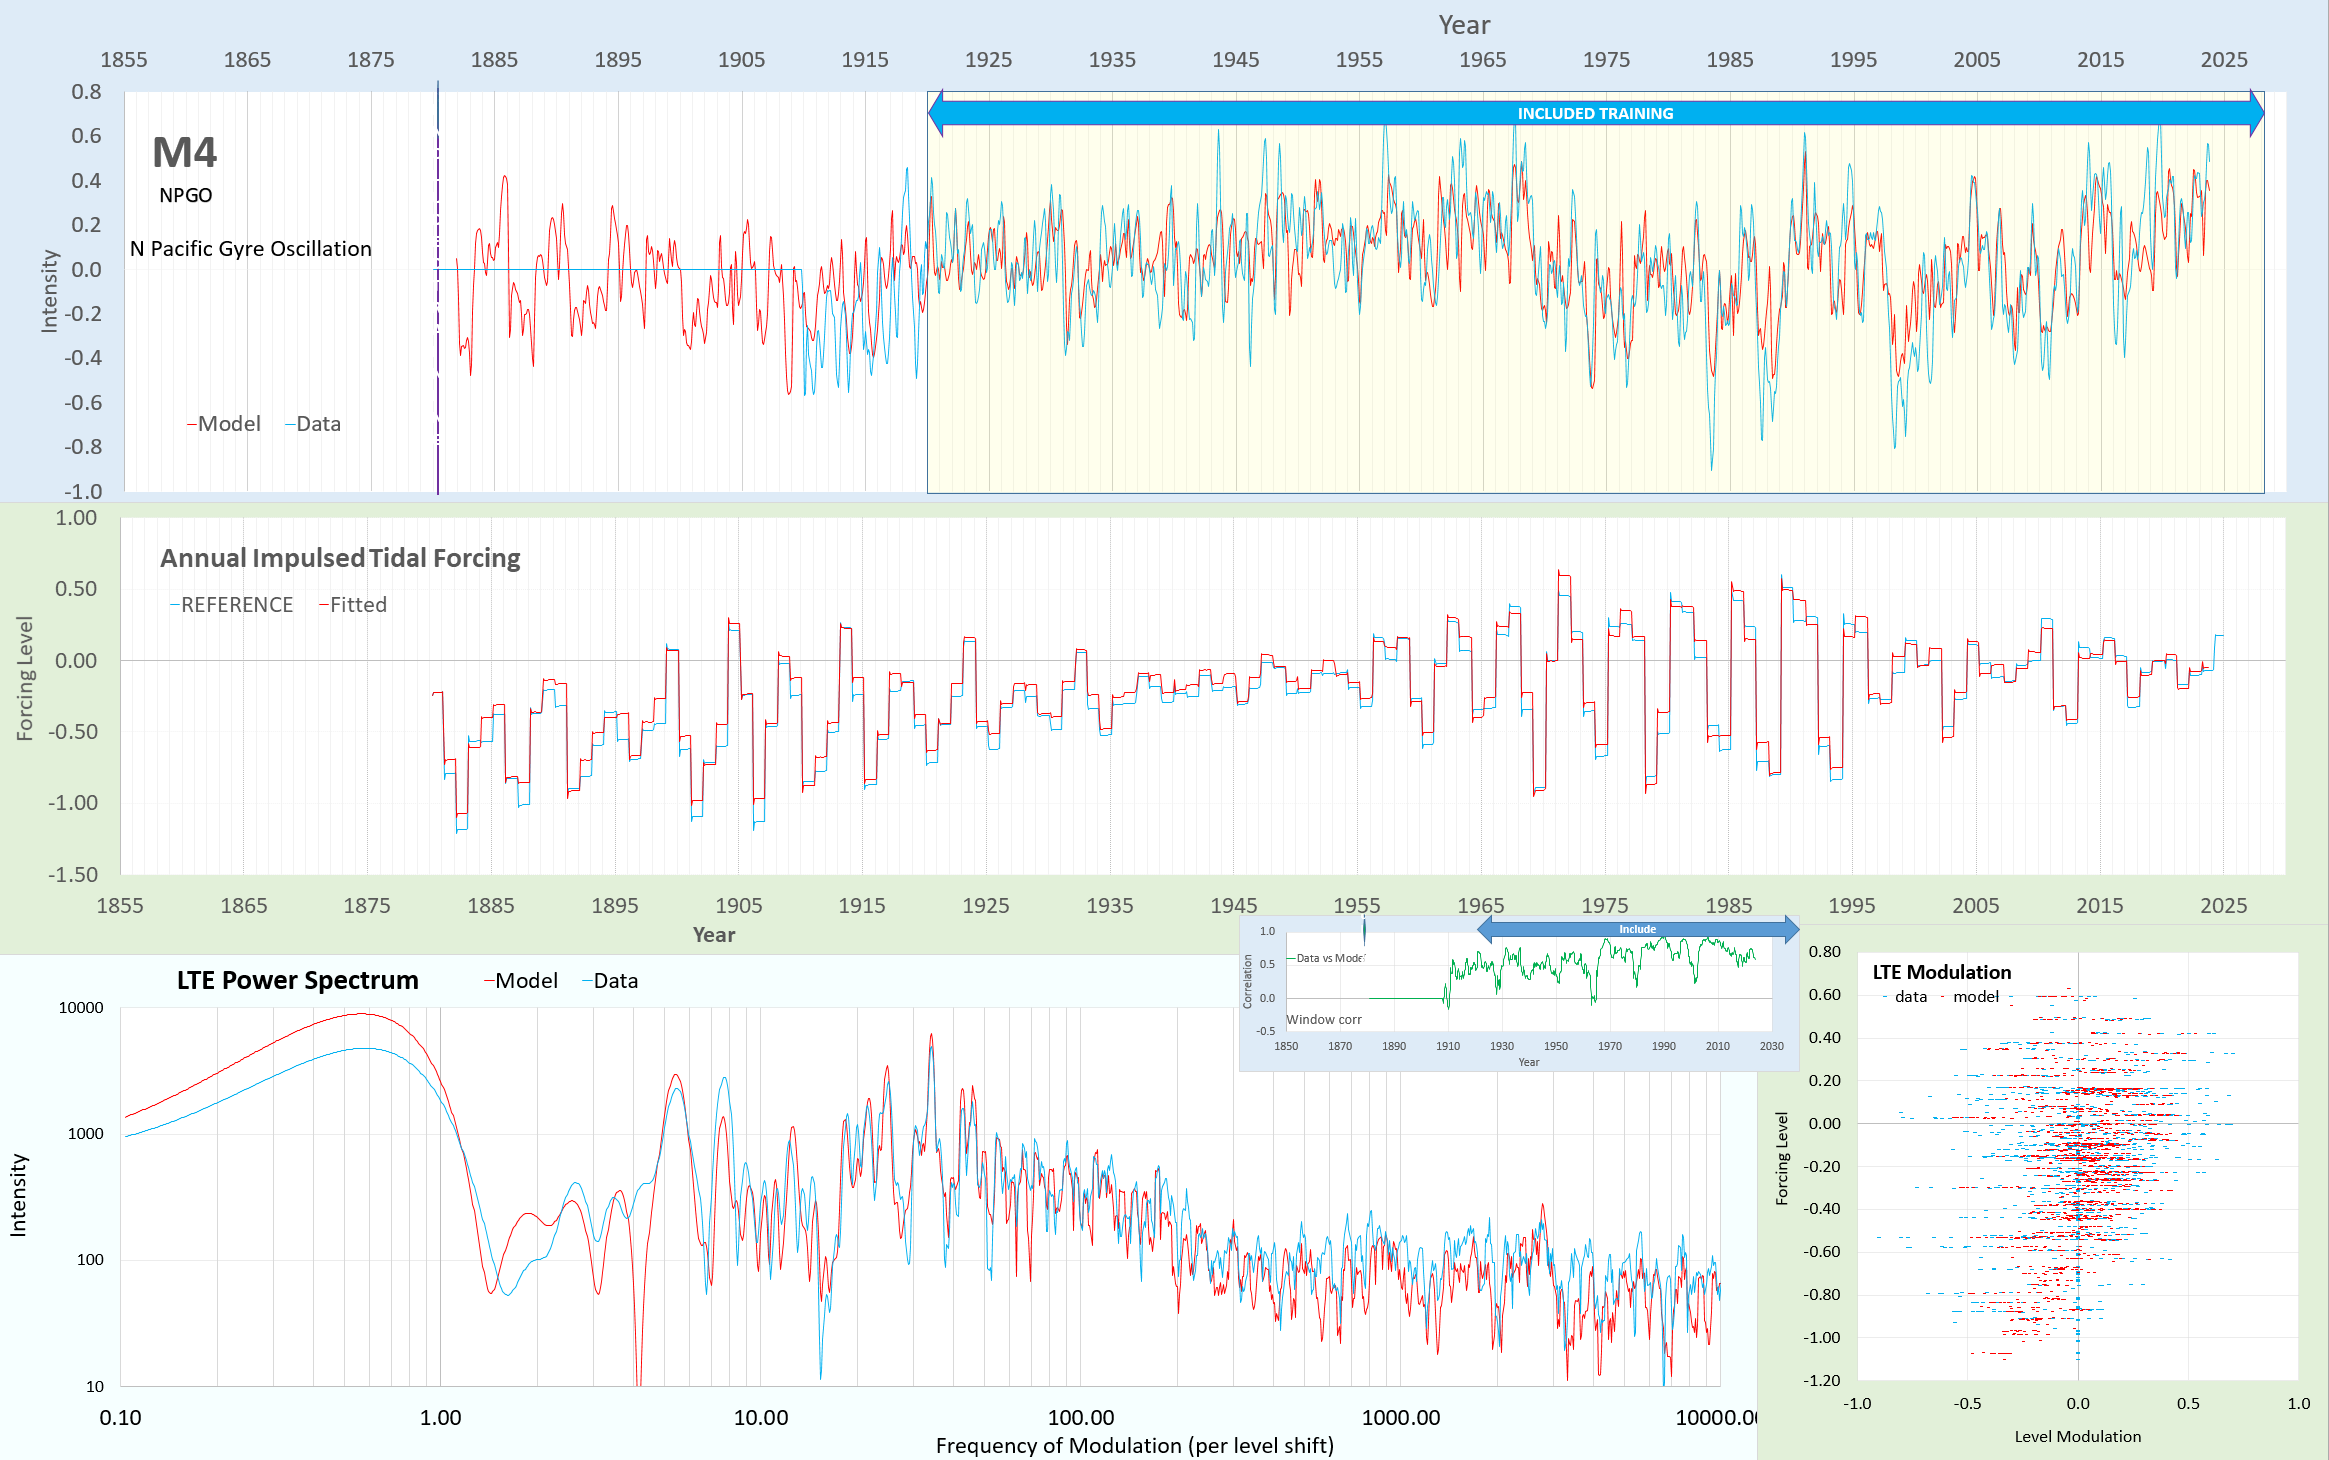This screenshot has height=1460, width=2329.
Task: Click the blue Data legend entry under M4
Action: (x=315, y=424)
